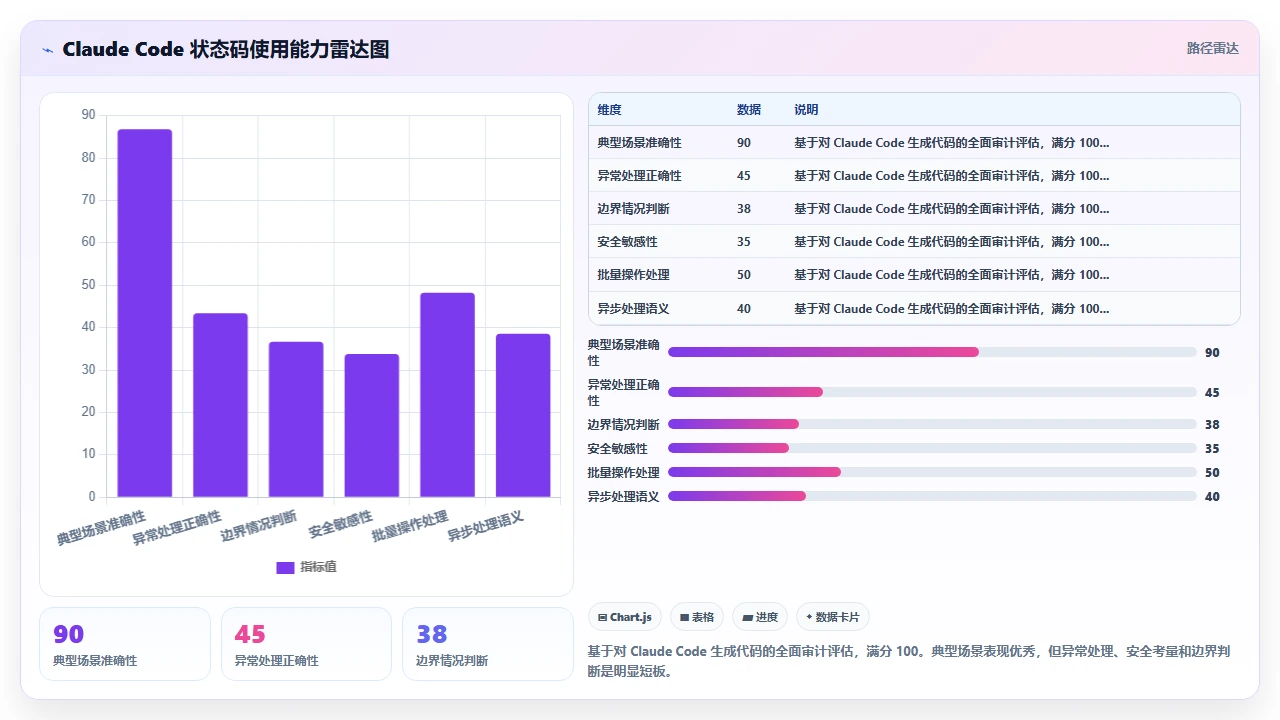Click the lightning icon beside the title
The height and width of the screenshot is (720, 1280).
47,50
